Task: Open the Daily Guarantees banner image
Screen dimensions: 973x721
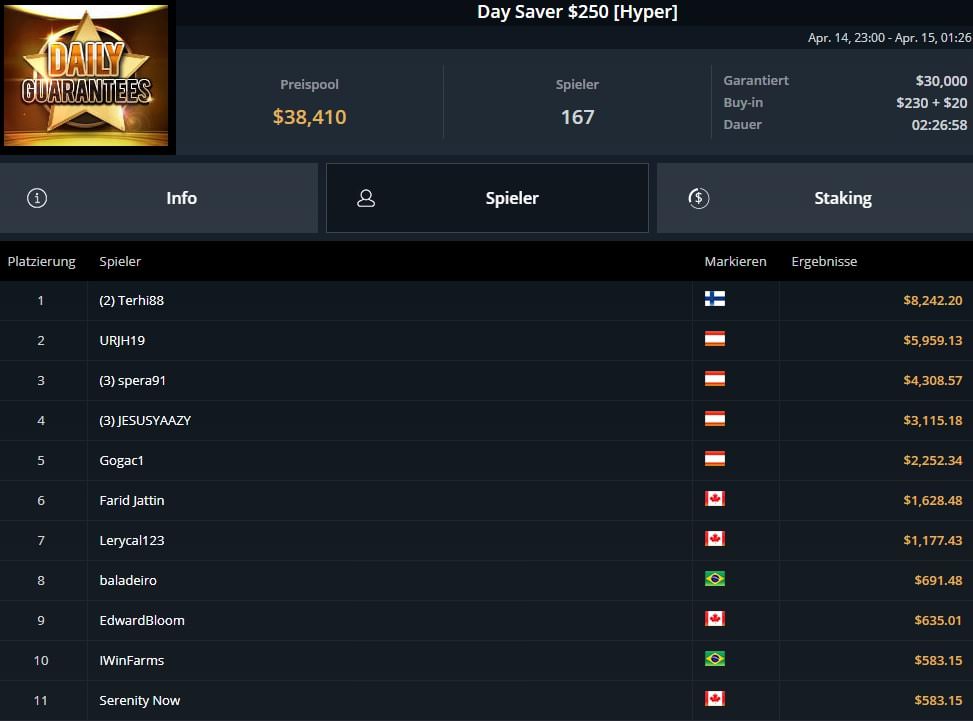Action: point(87,77)
